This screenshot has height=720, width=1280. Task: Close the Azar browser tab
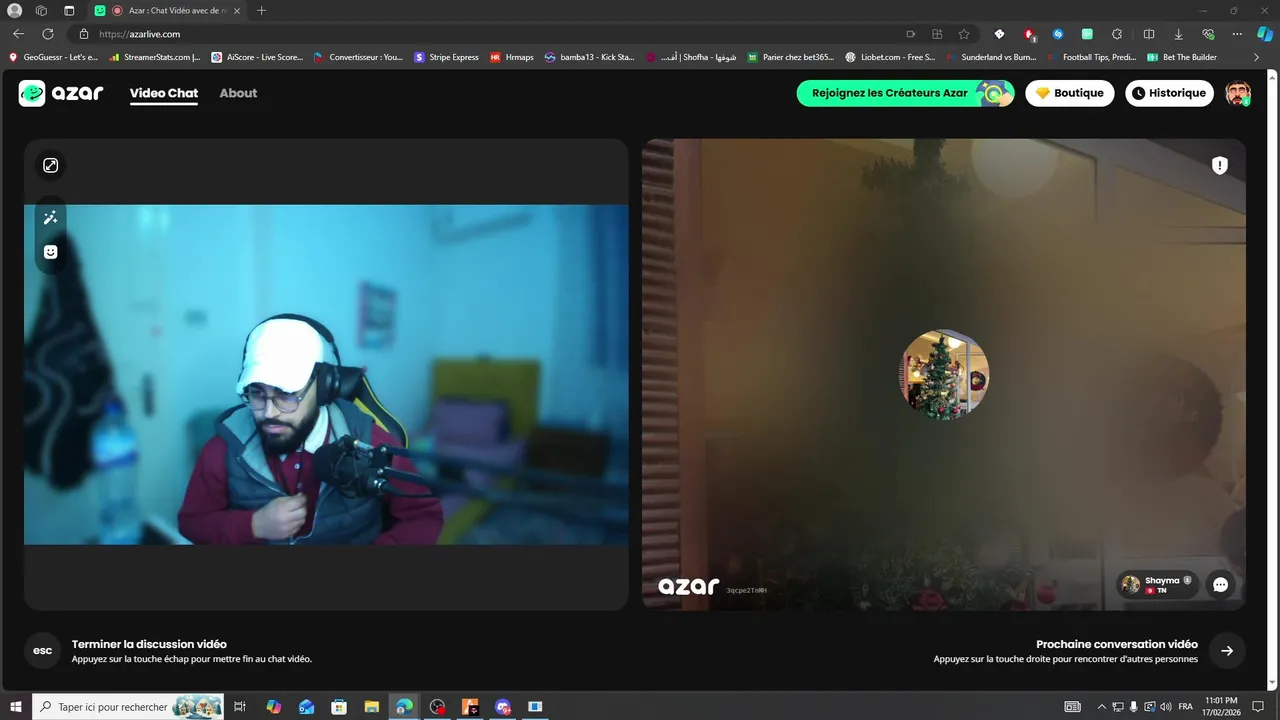pyautogui.click(x=236, y=10)
